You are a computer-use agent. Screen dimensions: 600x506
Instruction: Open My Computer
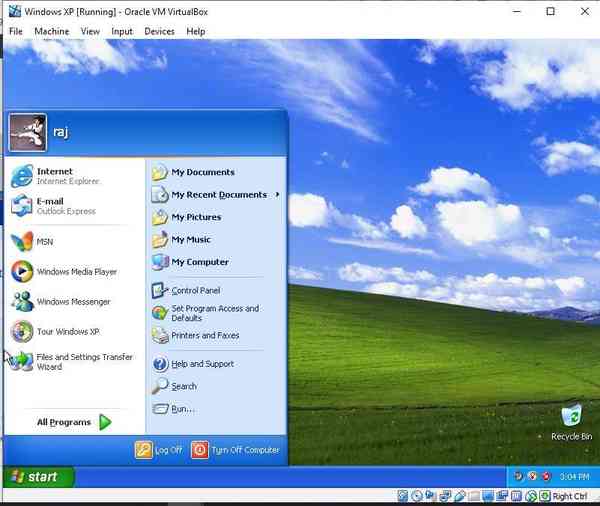click(199, 262)
